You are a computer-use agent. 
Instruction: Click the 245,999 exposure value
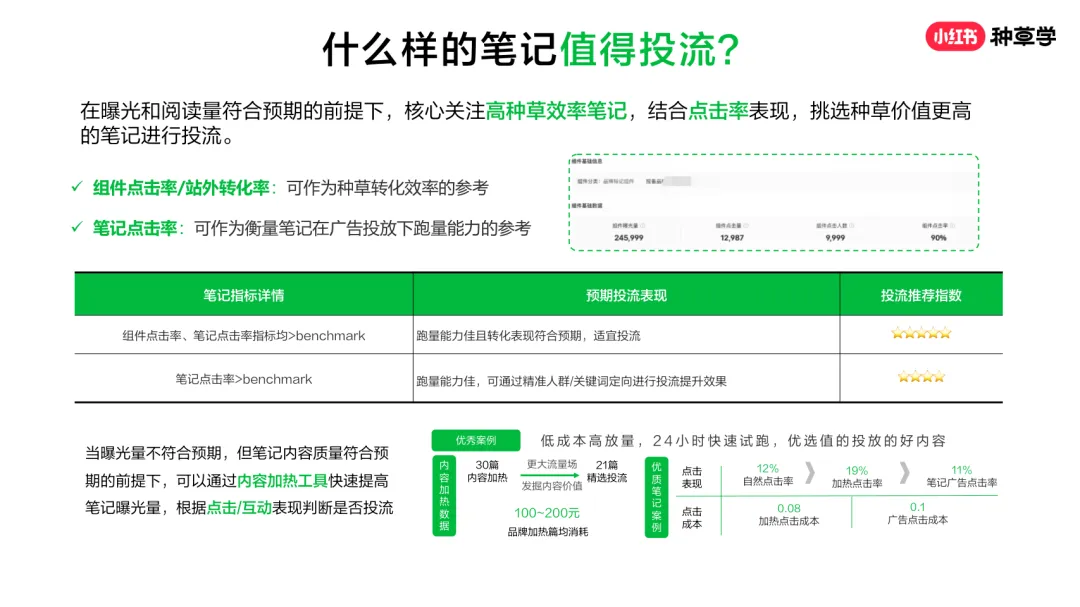pyautogui.click(x=628, y=238)
